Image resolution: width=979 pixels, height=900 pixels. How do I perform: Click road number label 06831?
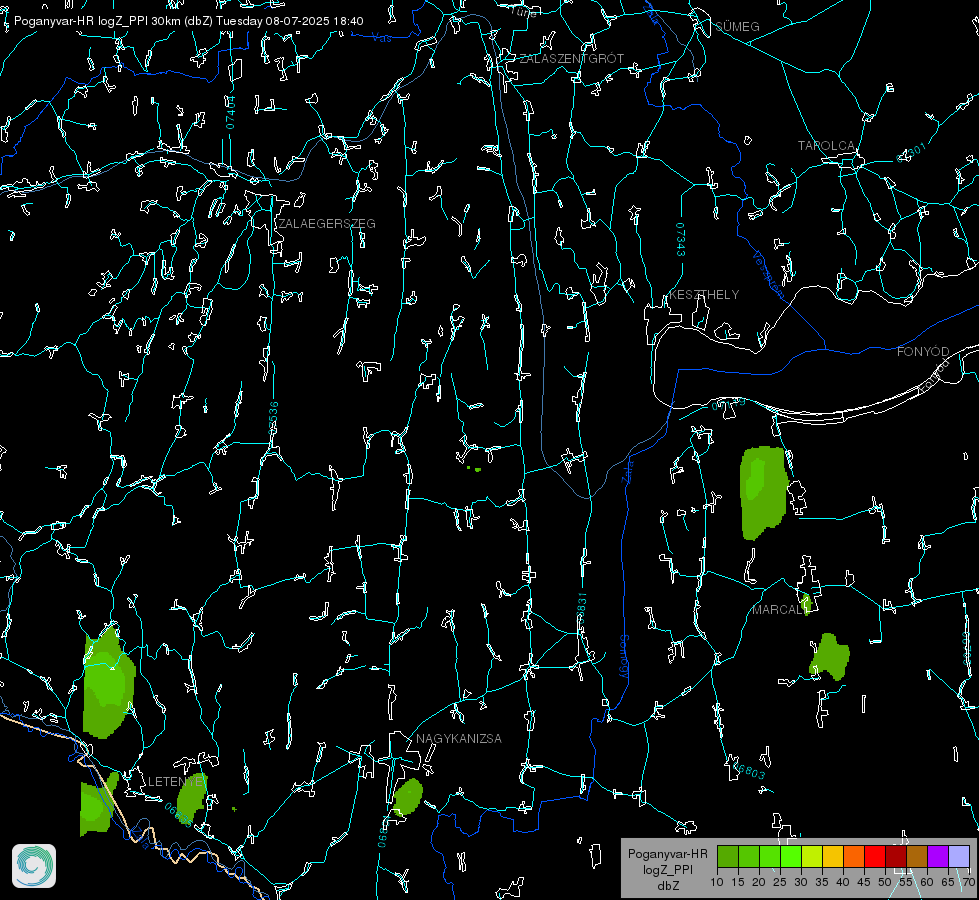pyautogui.click(x=581, y=610)
